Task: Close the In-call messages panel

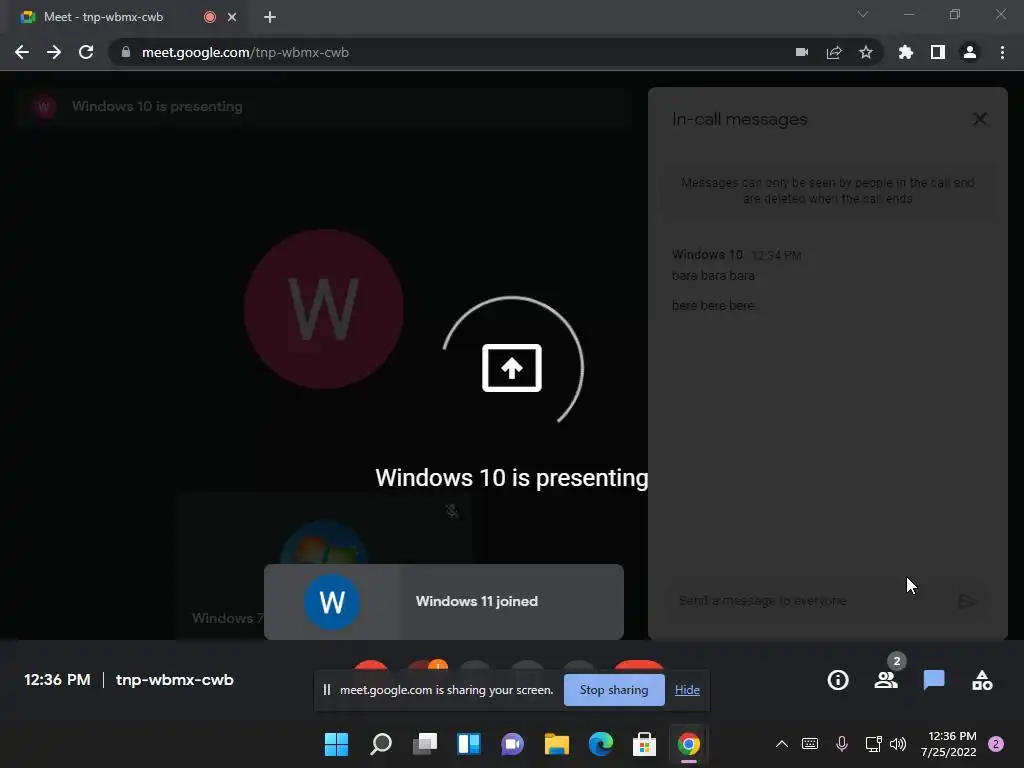Action: coord(980,119)
